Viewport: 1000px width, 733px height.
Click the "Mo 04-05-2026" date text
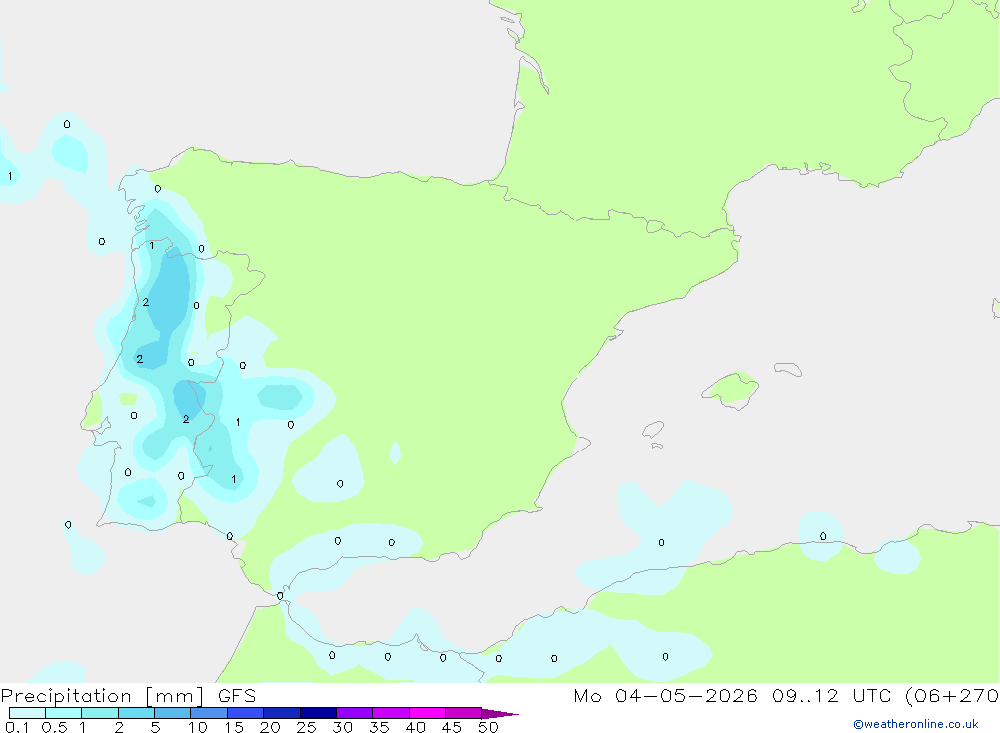tap(665, 695)
